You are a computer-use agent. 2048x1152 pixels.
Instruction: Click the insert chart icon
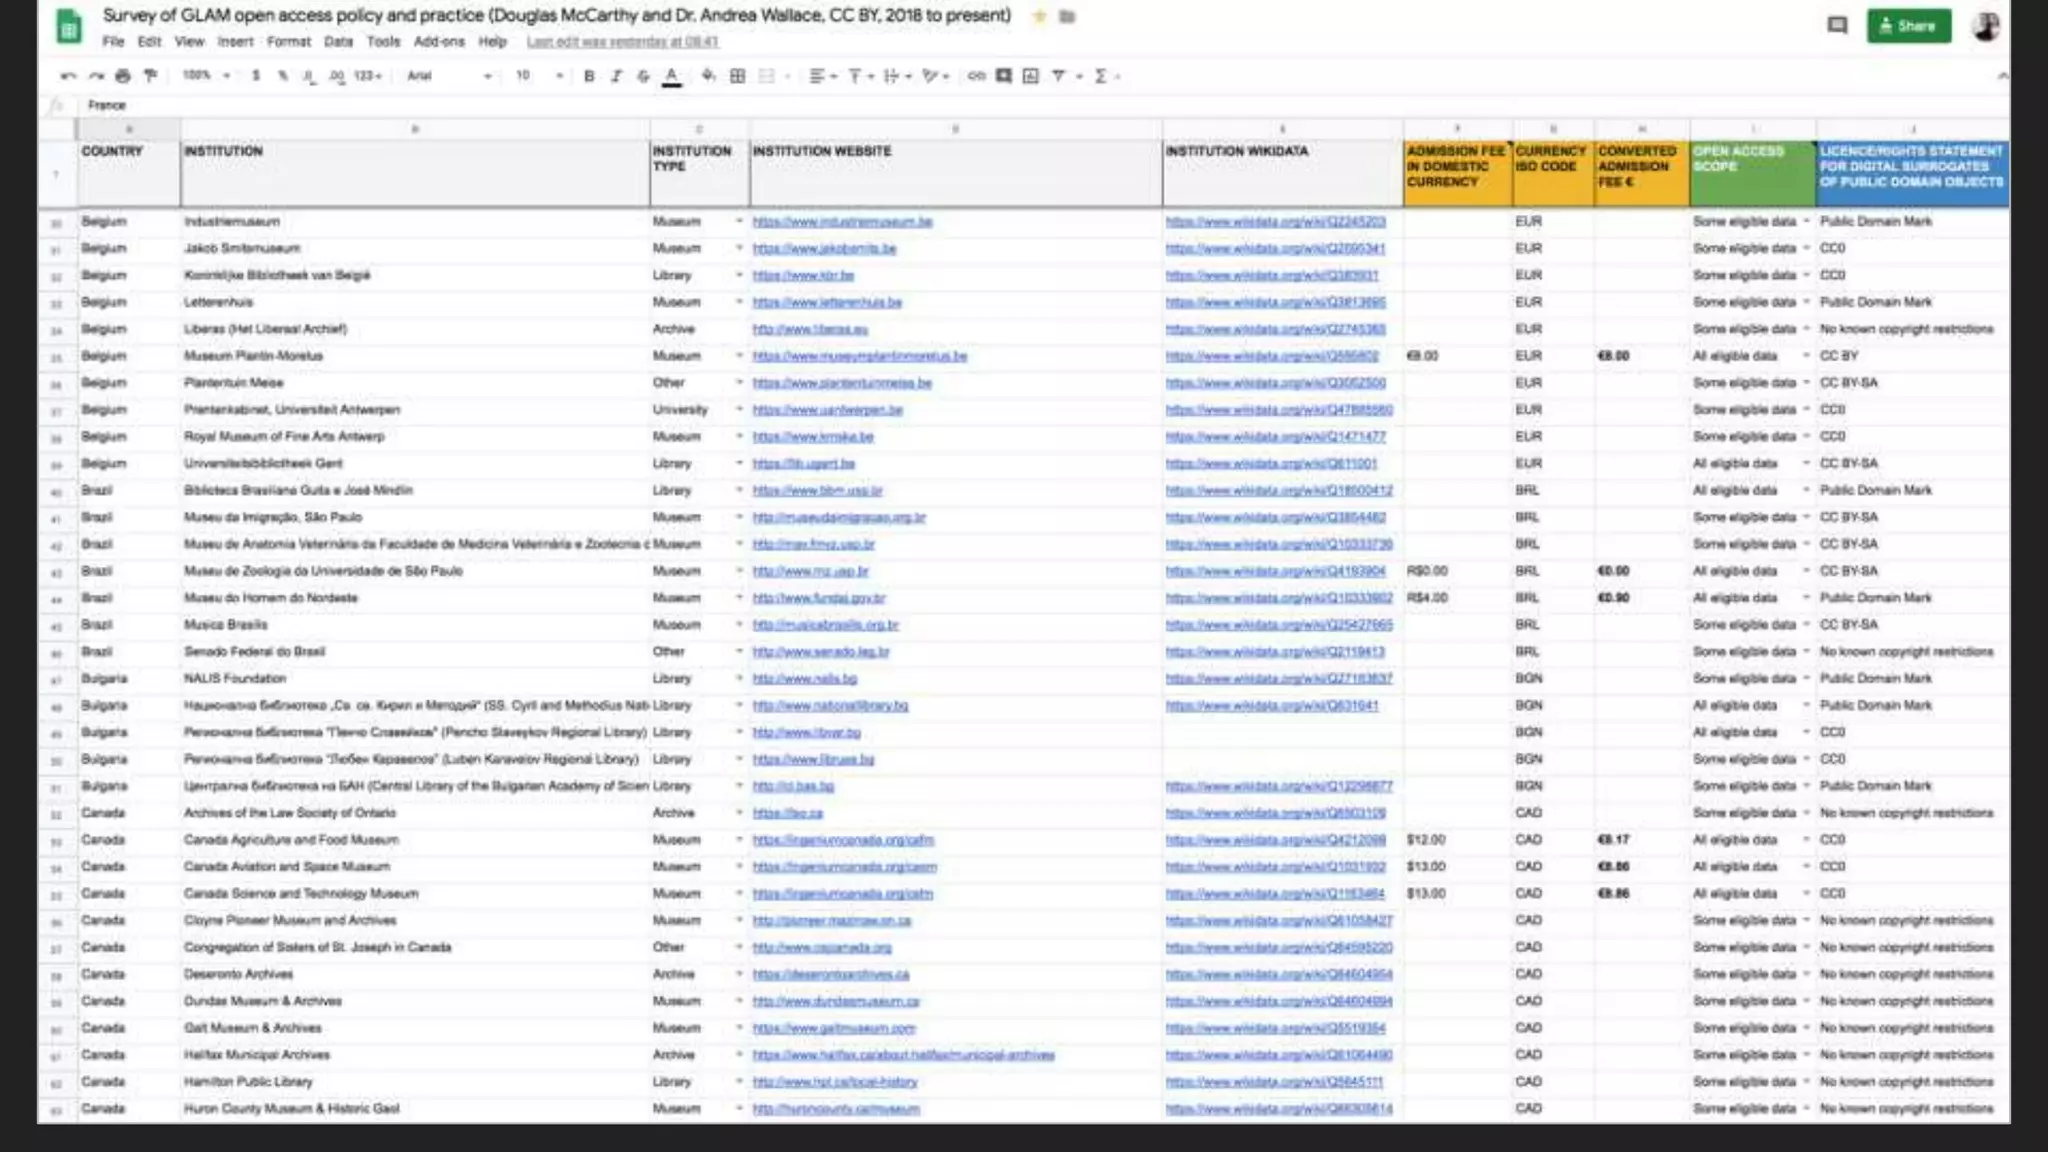coord(1031,76)
